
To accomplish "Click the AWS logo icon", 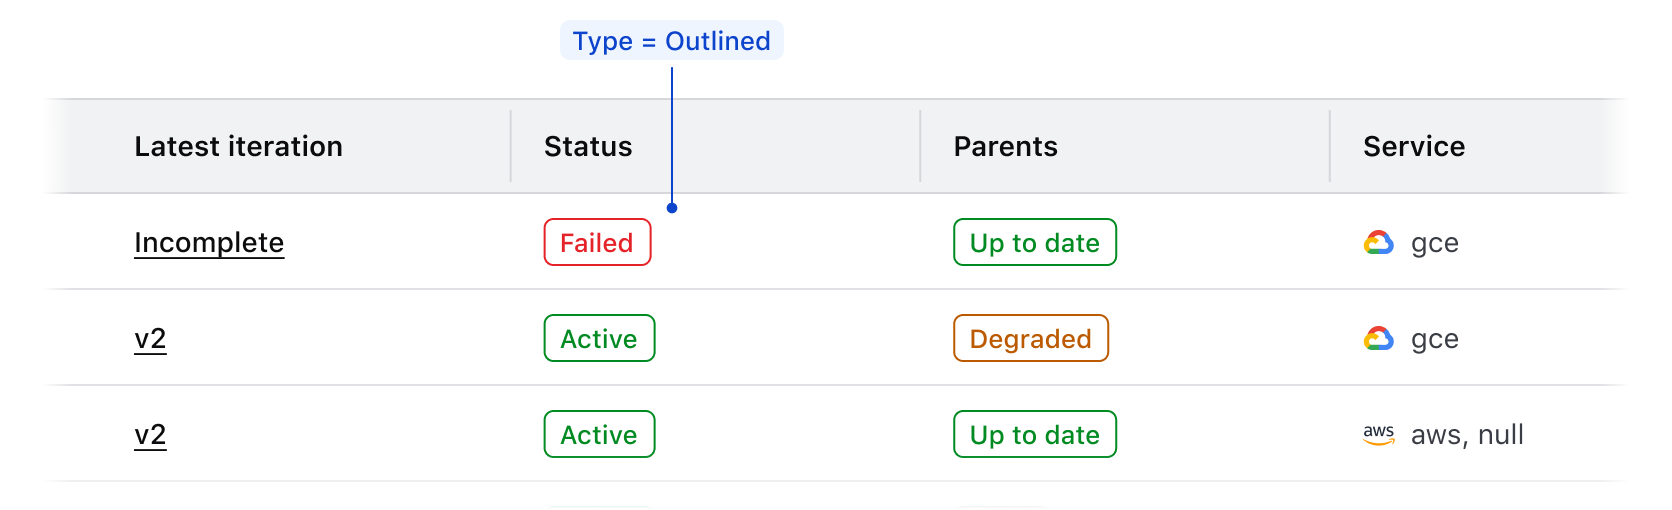I will (x=1378, y=435).
